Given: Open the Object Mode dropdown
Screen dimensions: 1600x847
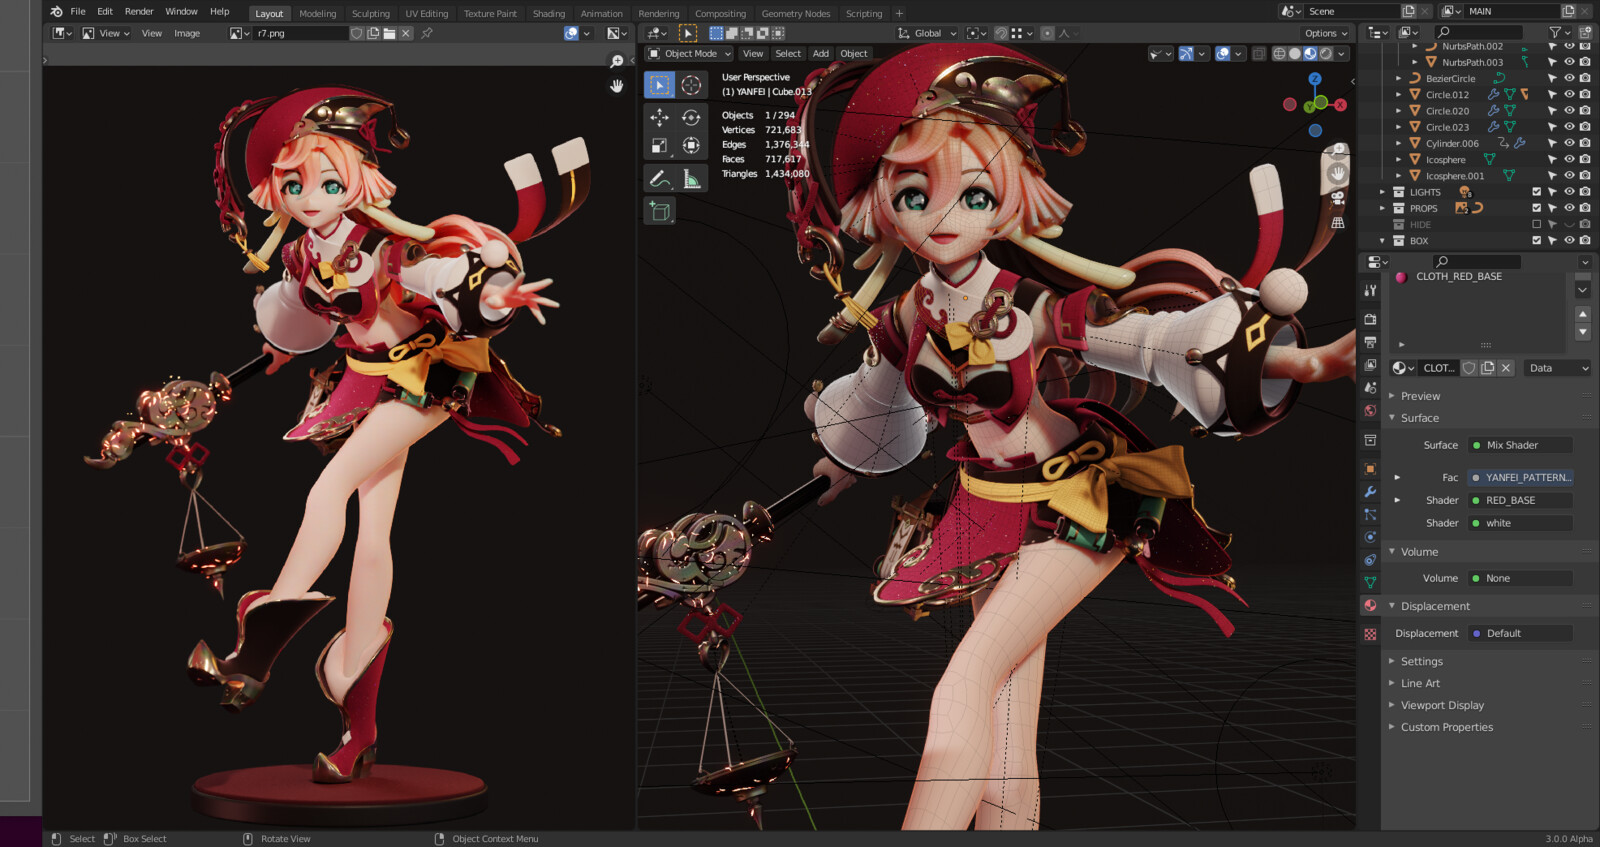Looking at the screenshot, I should pos(689,54).
